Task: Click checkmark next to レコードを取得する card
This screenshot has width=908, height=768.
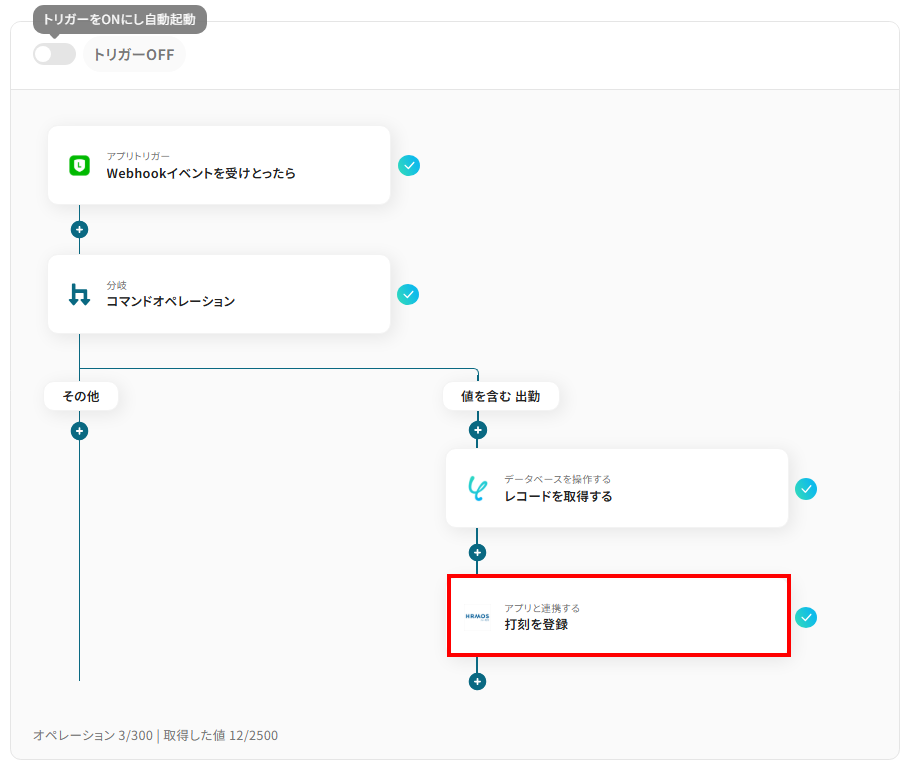Action: [x=806, y=489]
